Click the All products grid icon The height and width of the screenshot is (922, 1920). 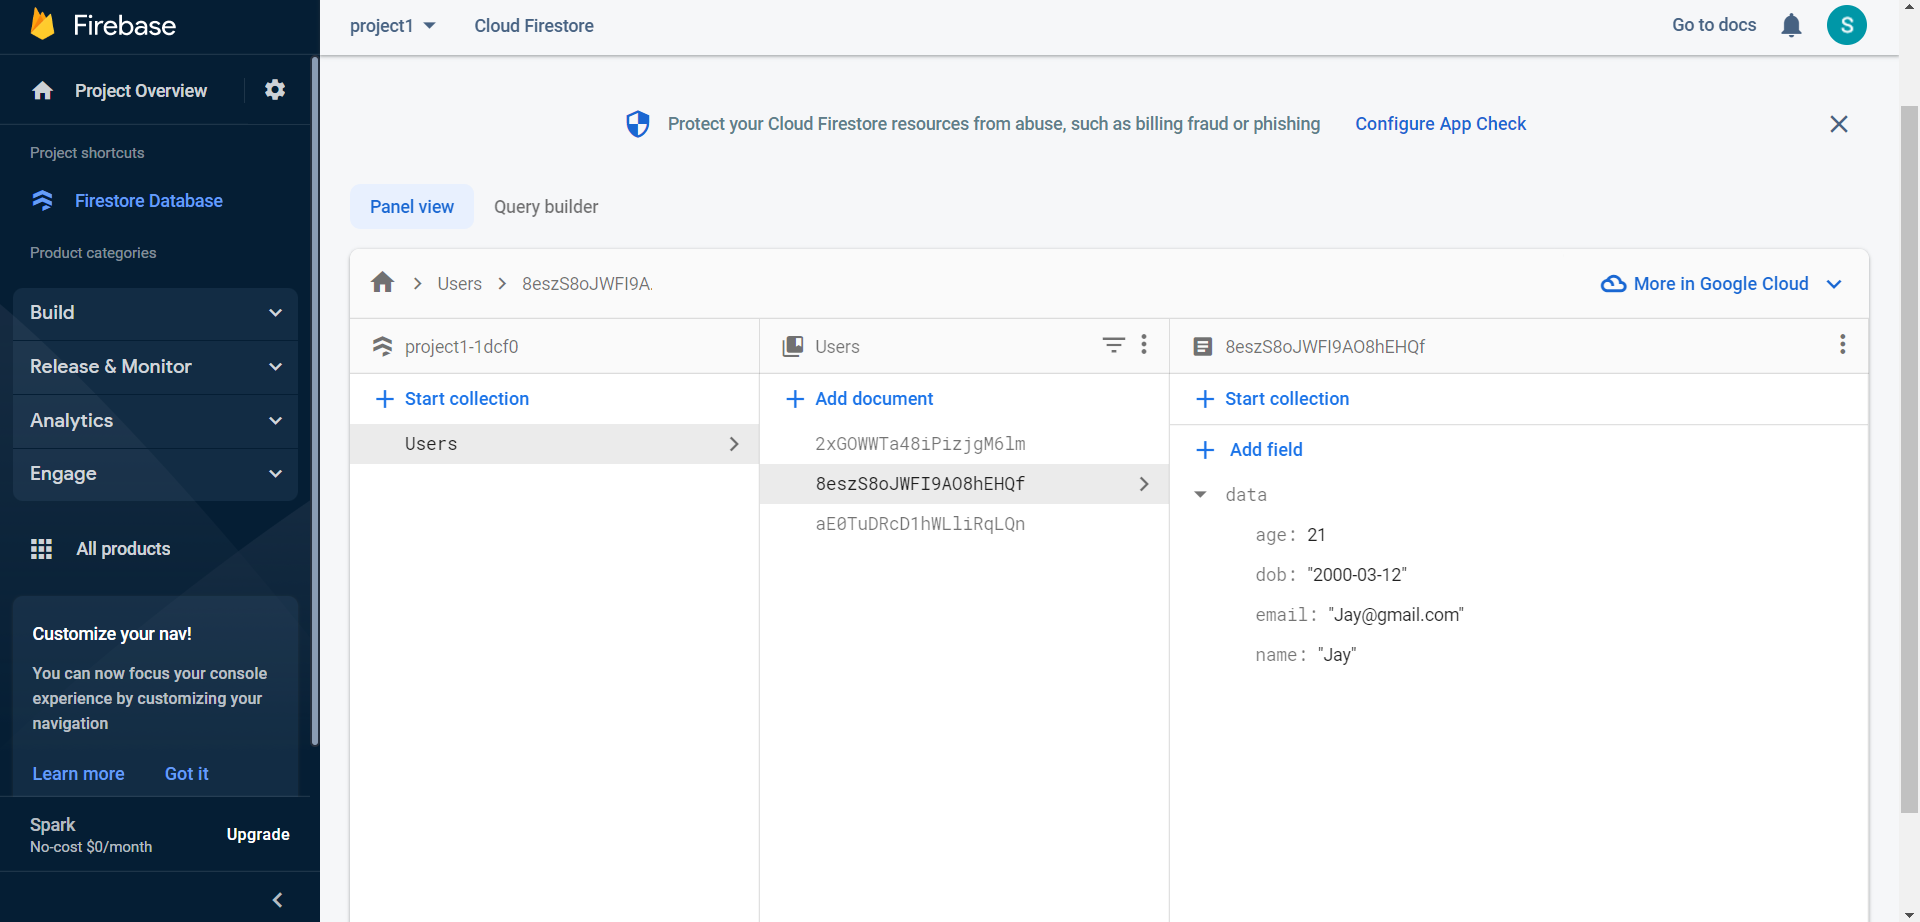pyautogui.click(x=41, y=549)
